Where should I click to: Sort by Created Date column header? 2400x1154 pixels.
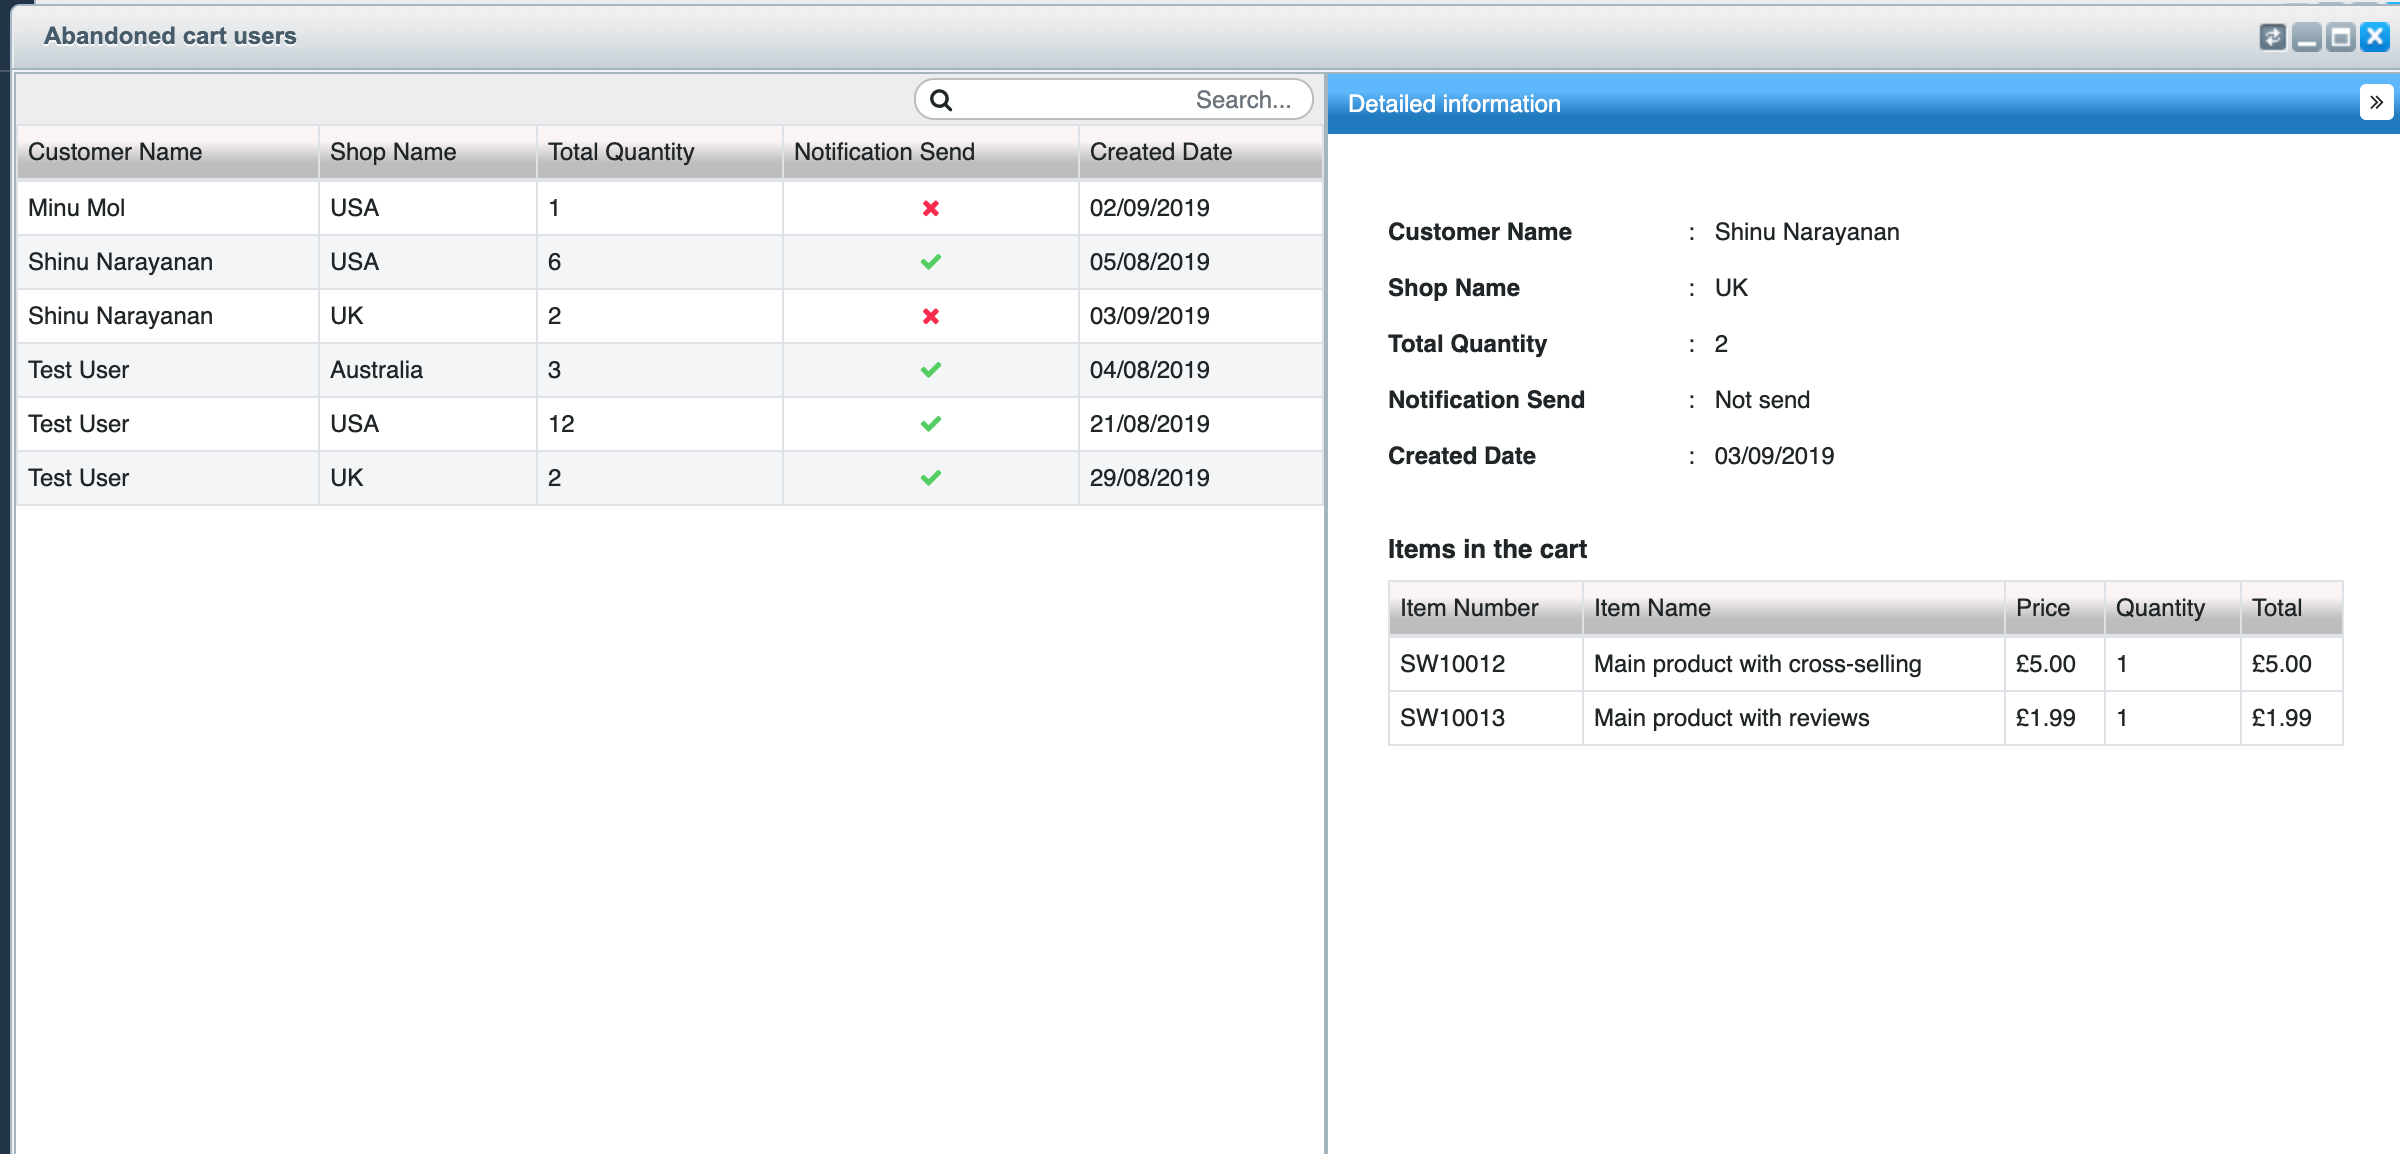pyautogui.click(x=1201, y=152)
